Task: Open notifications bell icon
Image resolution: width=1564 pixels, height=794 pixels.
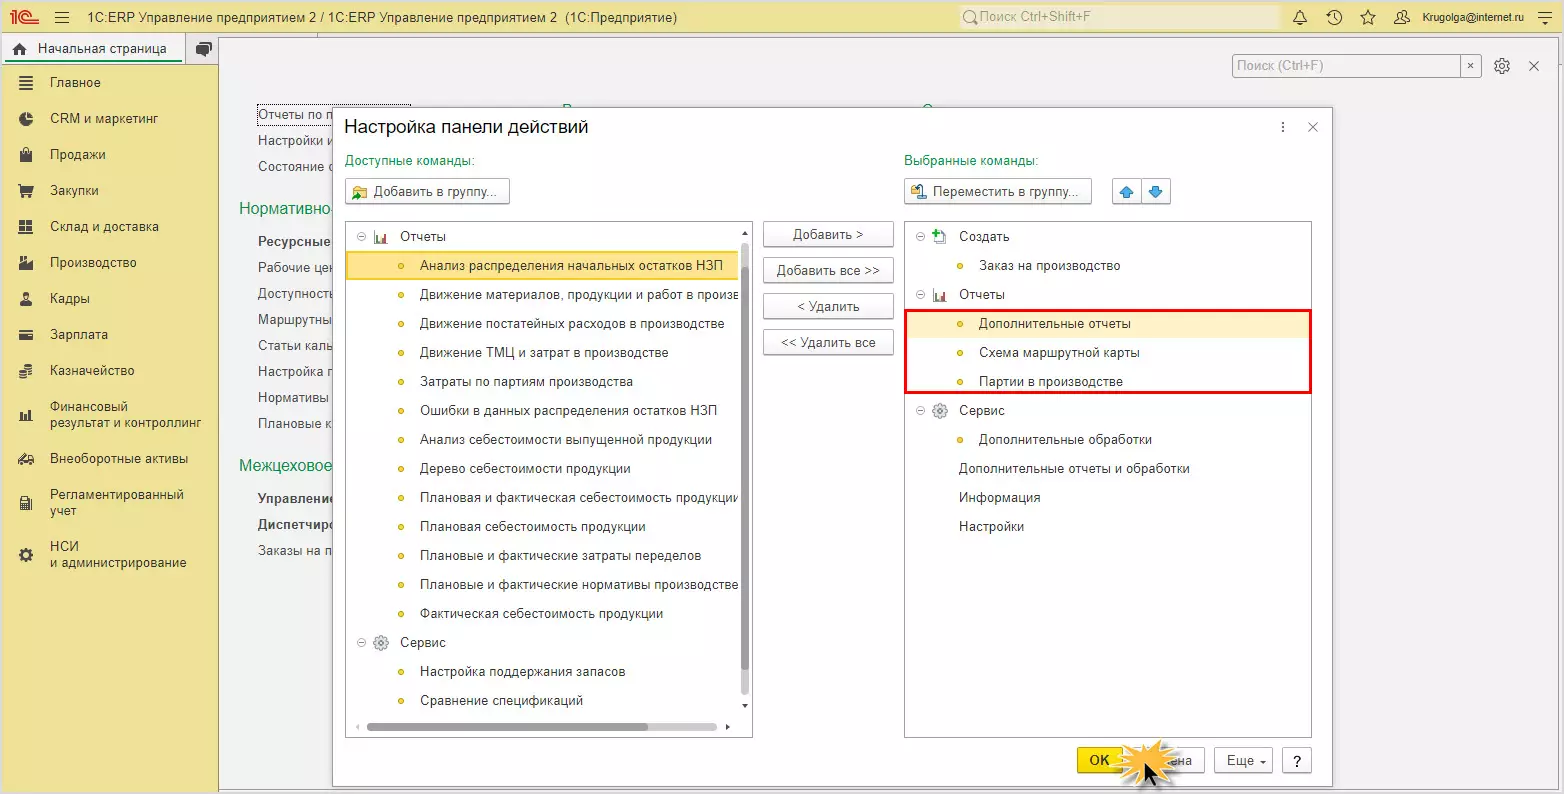Action: (1300, 18)
